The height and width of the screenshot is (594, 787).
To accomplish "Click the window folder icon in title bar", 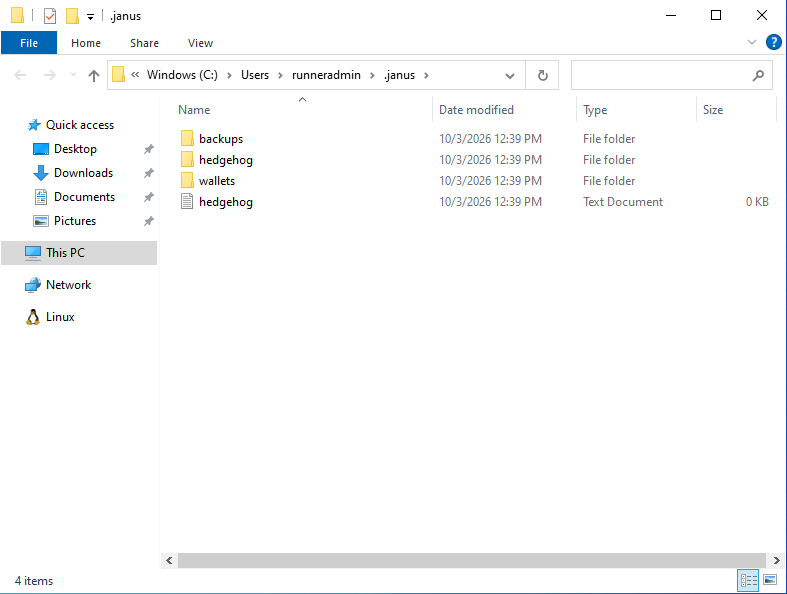I will (x=17, y=16).
